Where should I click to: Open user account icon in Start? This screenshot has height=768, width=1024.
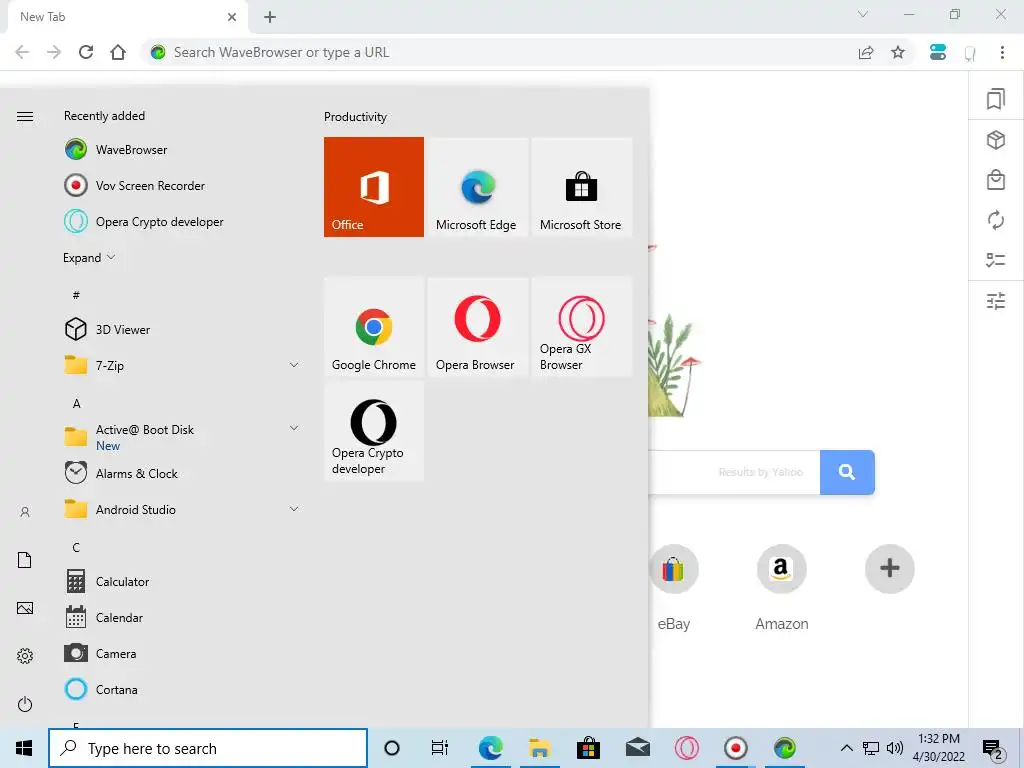[x=25, y=512]
